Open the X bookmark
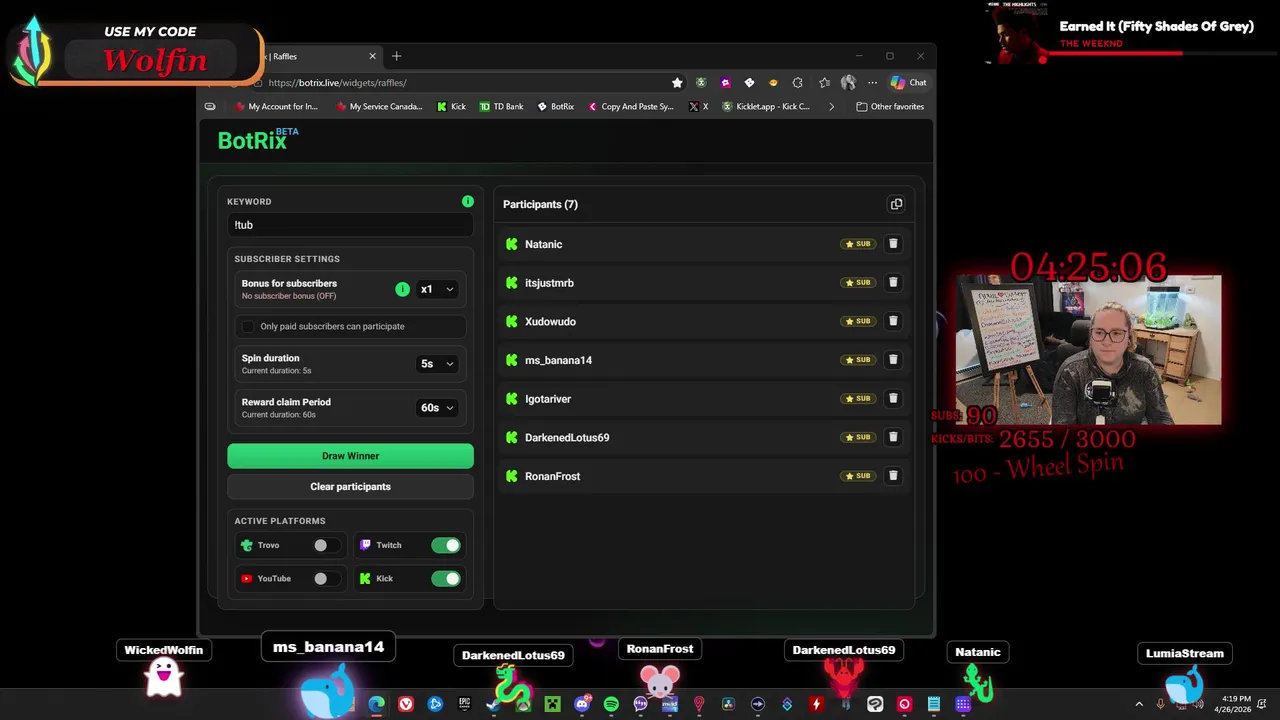The width and height of the screenshot is (1280, 720). tap(698, 107)
